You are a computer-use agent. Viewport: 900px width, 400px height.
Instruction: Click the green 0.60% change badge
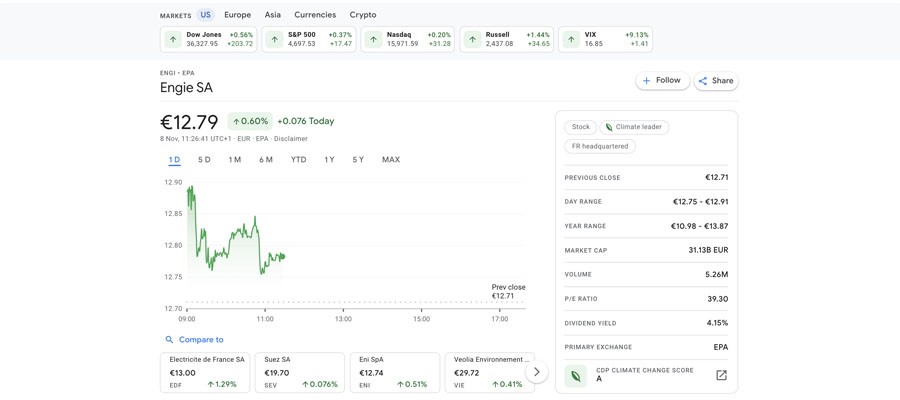[x=250, y=121]
